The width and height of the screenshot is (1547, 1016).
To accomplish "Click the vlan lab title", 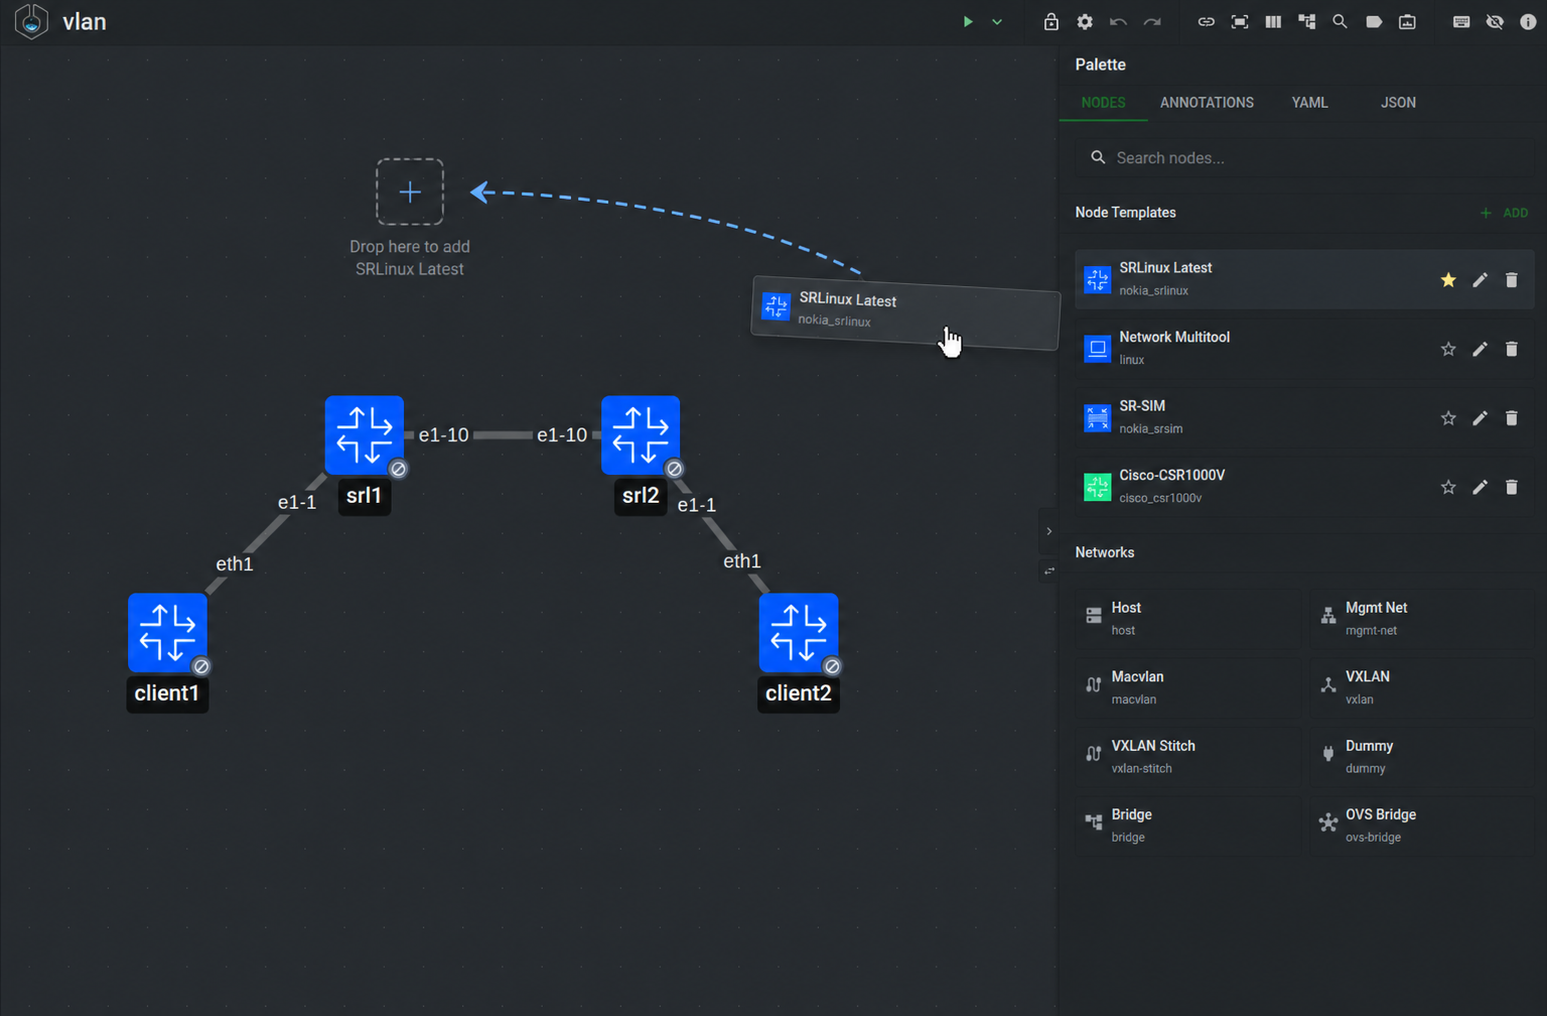I will point(84,22).
